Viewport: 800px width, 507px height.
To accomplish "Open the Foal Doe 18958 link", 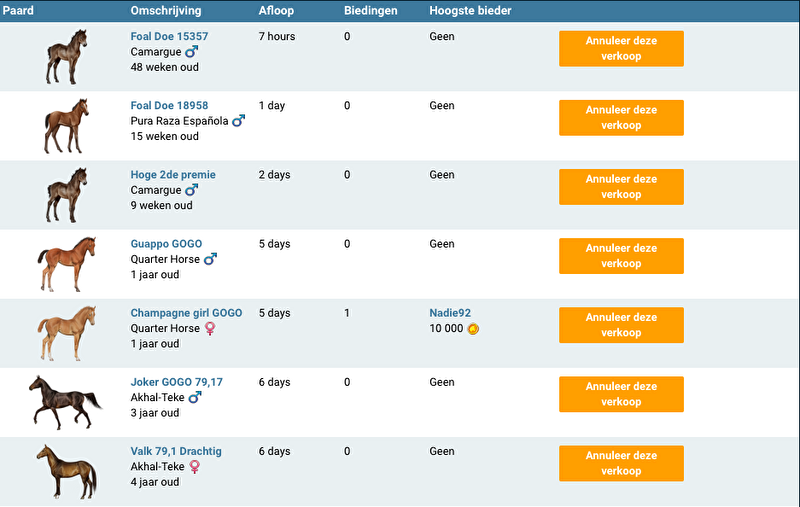I will (x=169, y=105).
